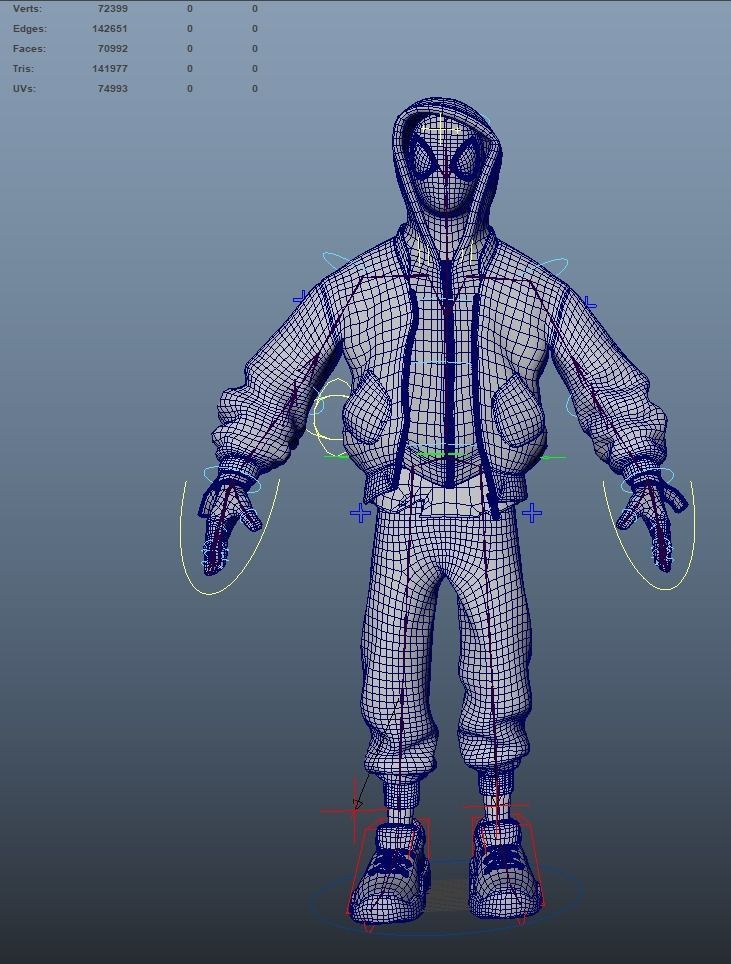Screen dimensions: 731x964
Task: Select the green arrow screen-right of the jacket hem
Action: [x=553, y=457]
